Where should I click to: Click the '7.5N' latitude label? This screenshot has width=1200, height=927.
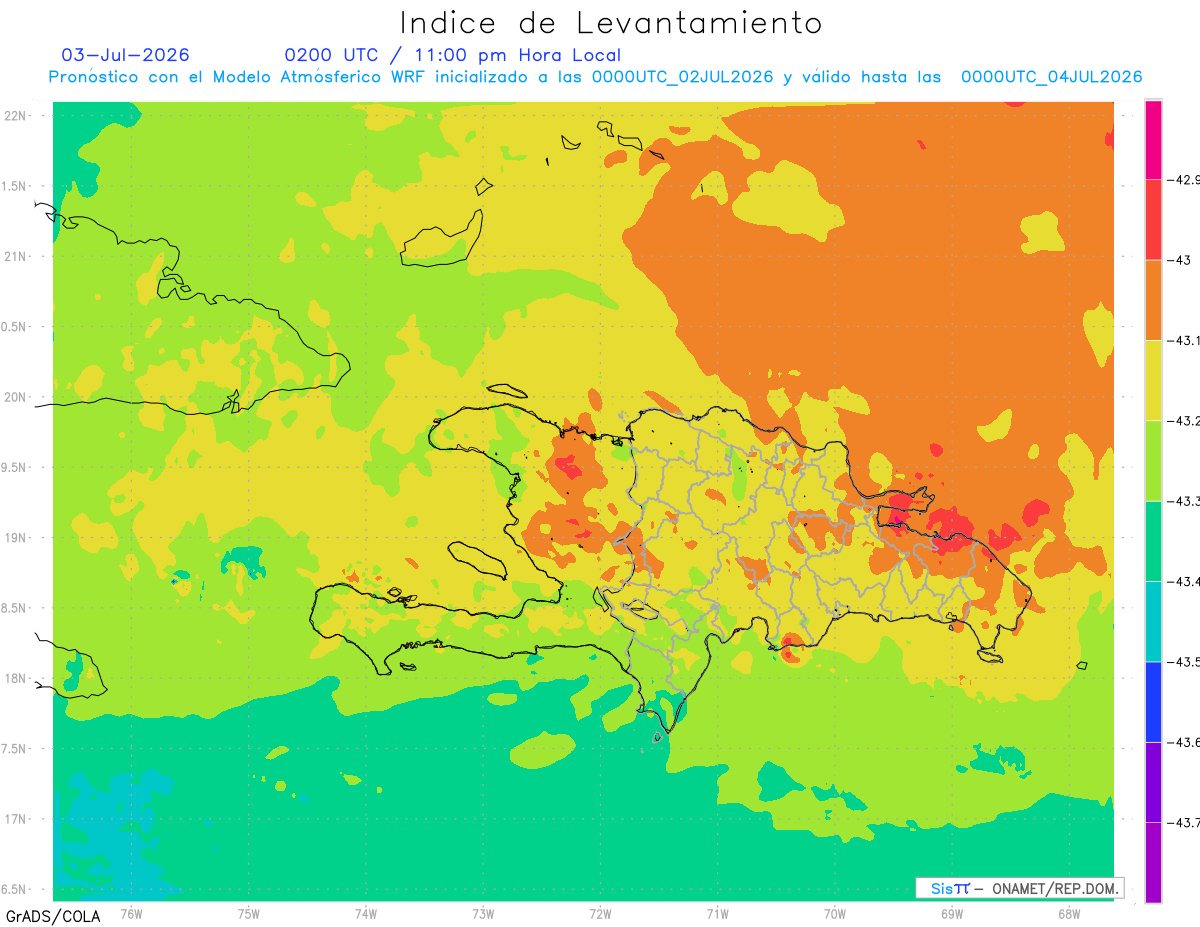click(x=15, y=749)
